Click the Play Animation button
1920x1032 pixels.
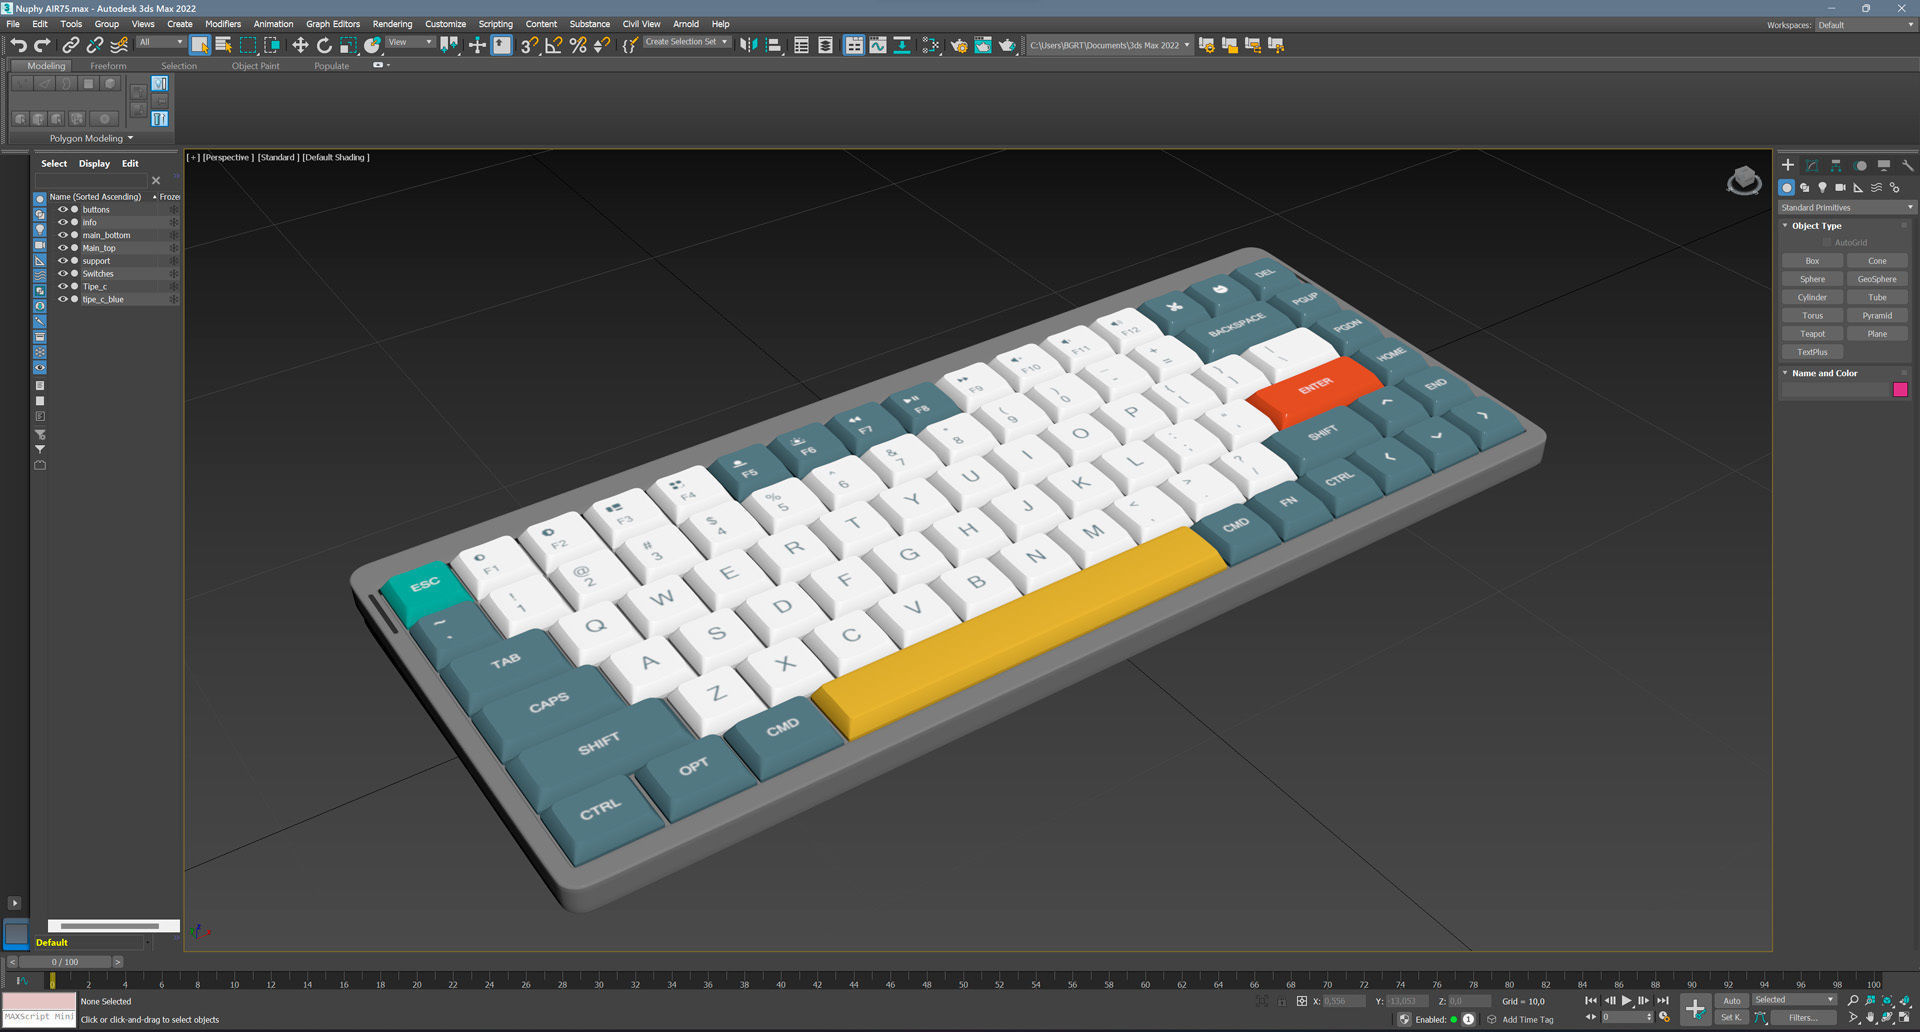tap(1627, 1000)
